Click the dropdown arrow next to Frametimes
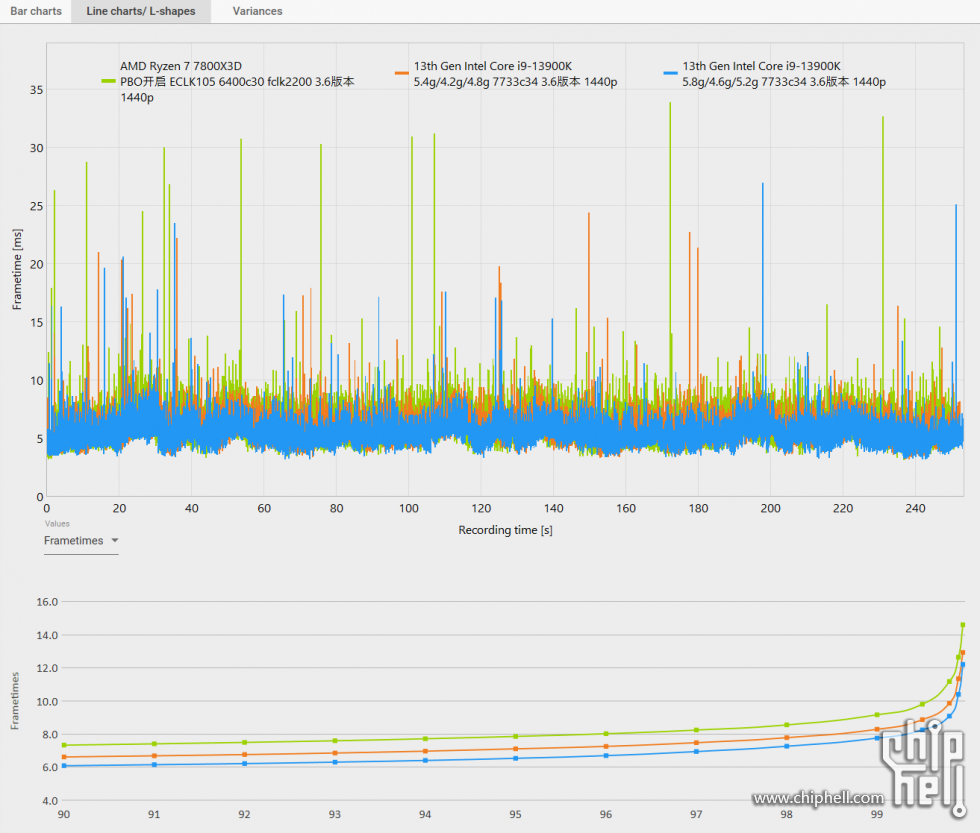980x833 pixels. [114, 541]
